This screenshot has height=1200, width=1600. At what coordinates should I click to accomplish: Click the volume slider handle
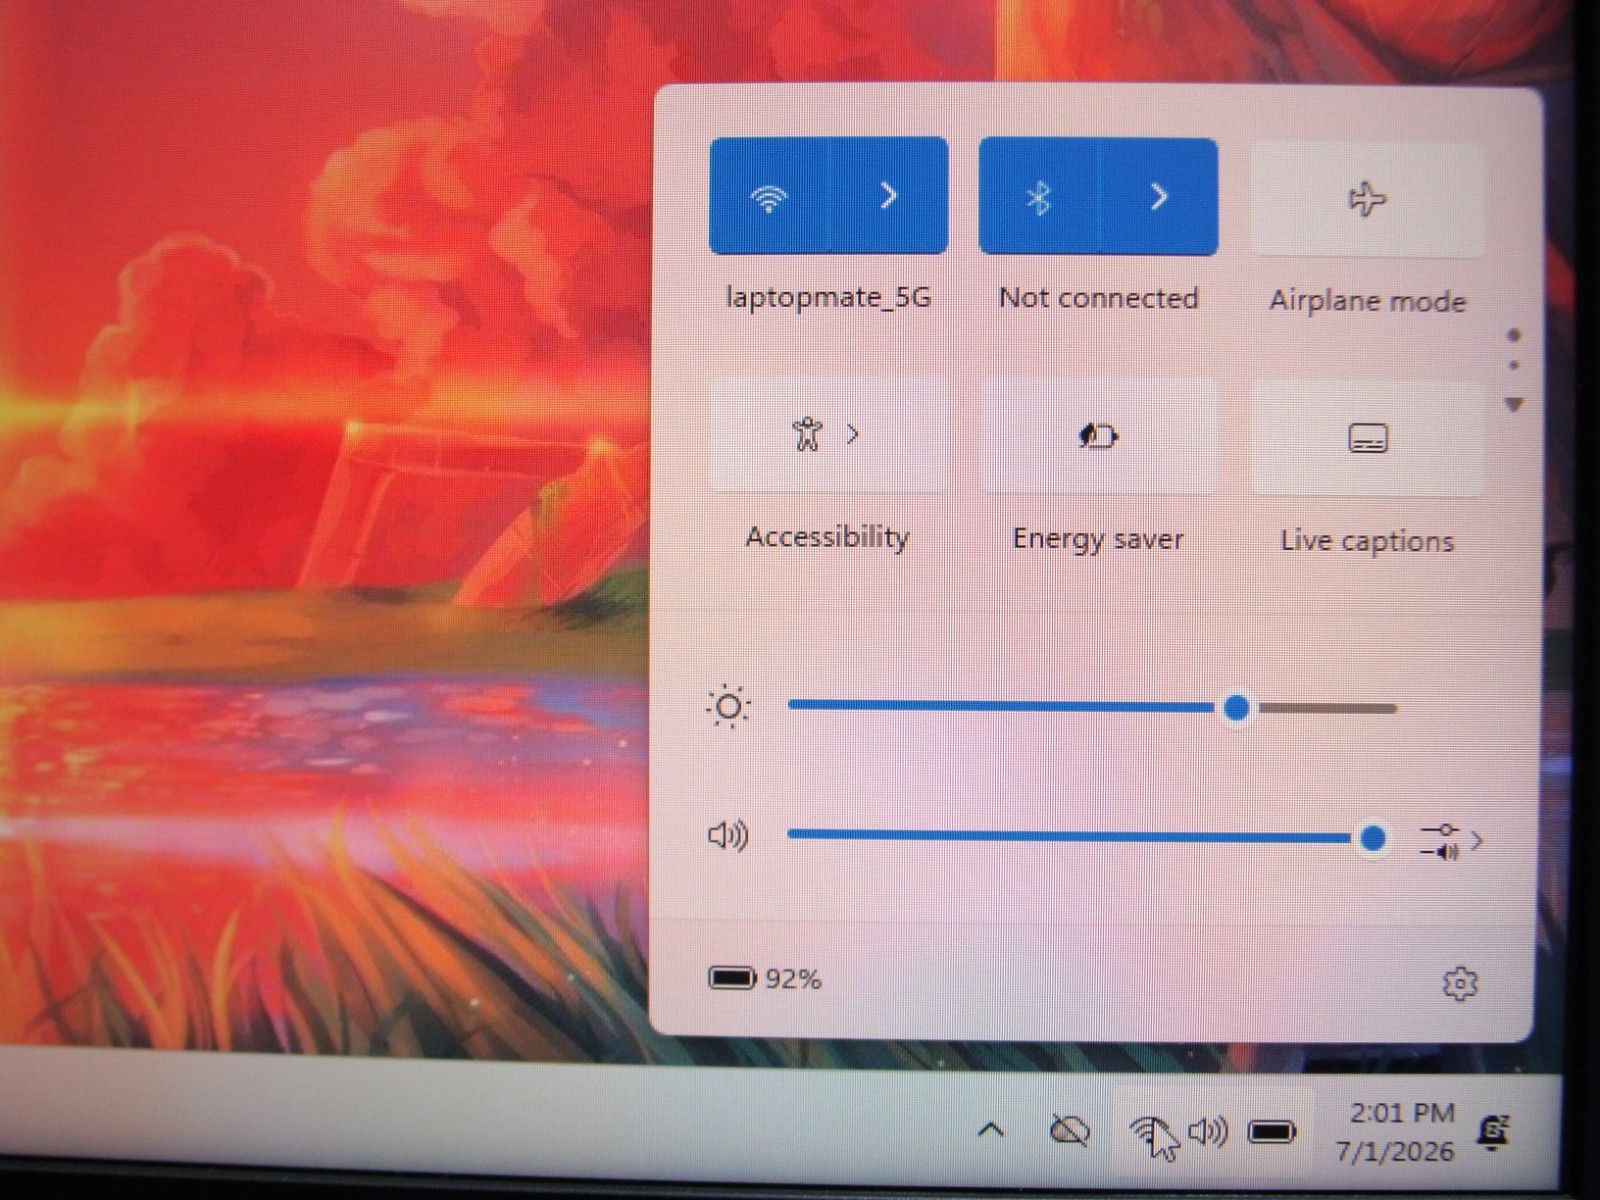(x=1374, y=838)
